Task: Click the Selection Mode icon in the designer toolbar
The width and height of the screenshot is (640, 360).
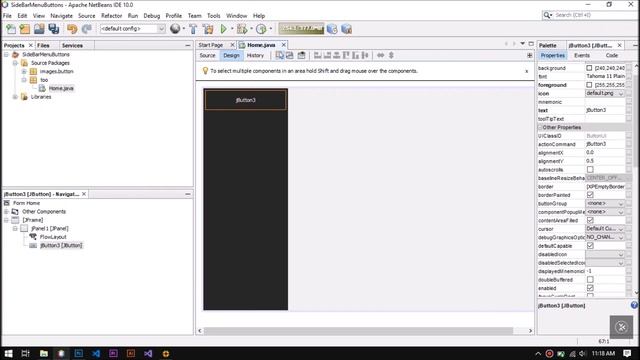Action: point(280,55)
